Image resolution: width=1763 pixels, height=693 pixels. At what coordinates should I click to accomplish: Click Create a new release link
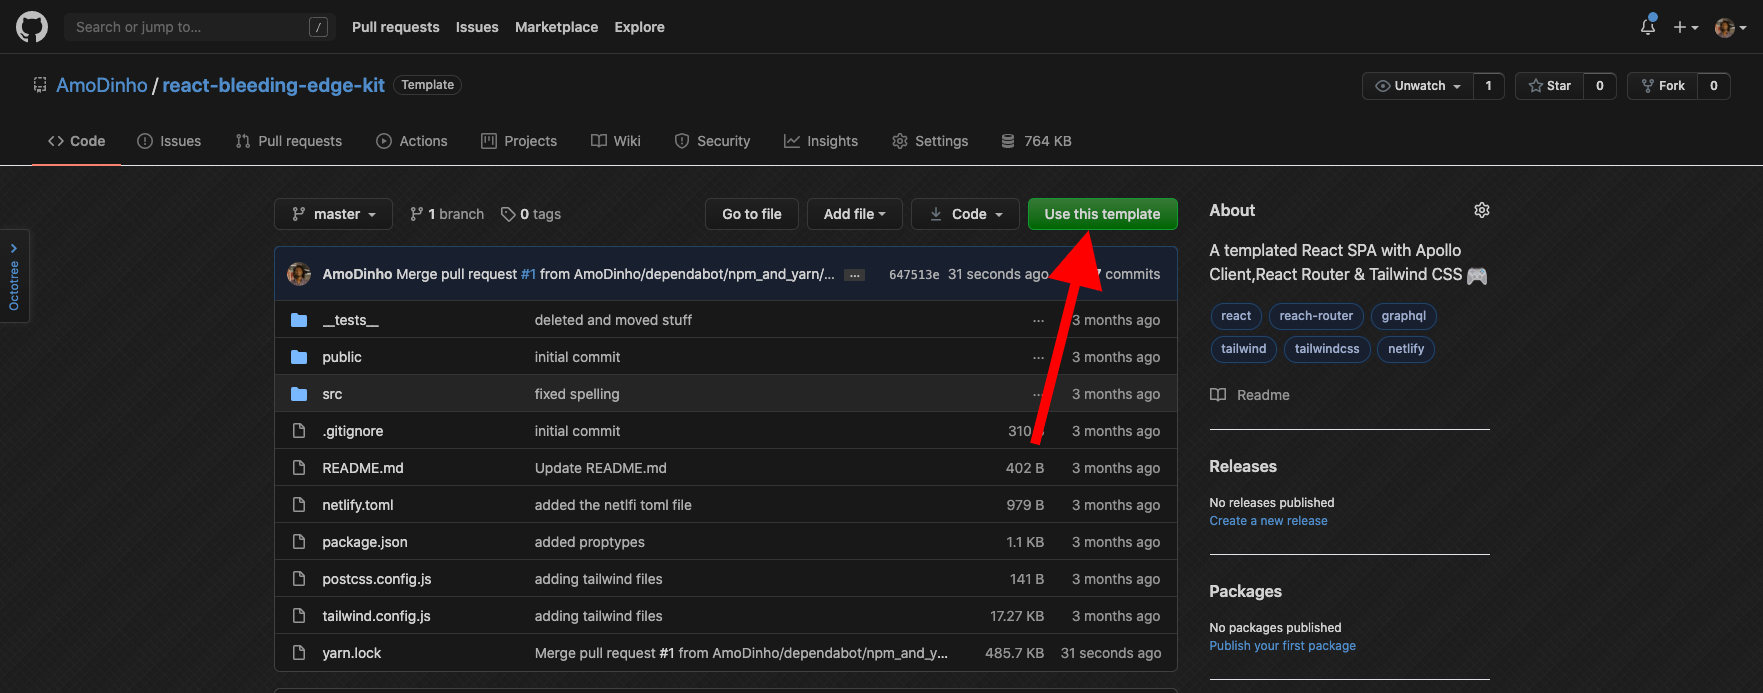(x=1268, y=521)
